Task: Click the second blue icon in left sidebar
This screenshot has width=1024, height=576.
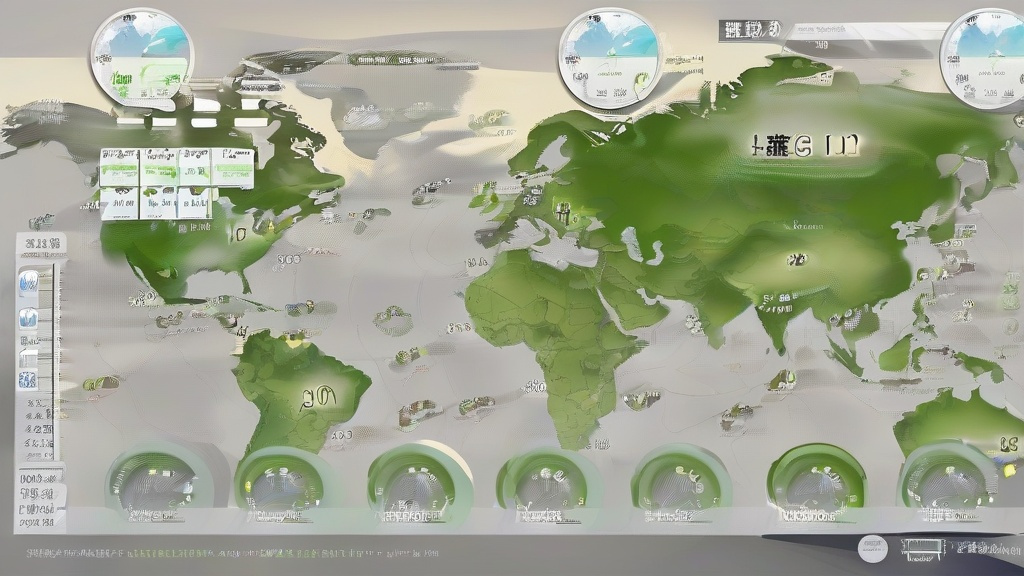Action: click(29, 318)
